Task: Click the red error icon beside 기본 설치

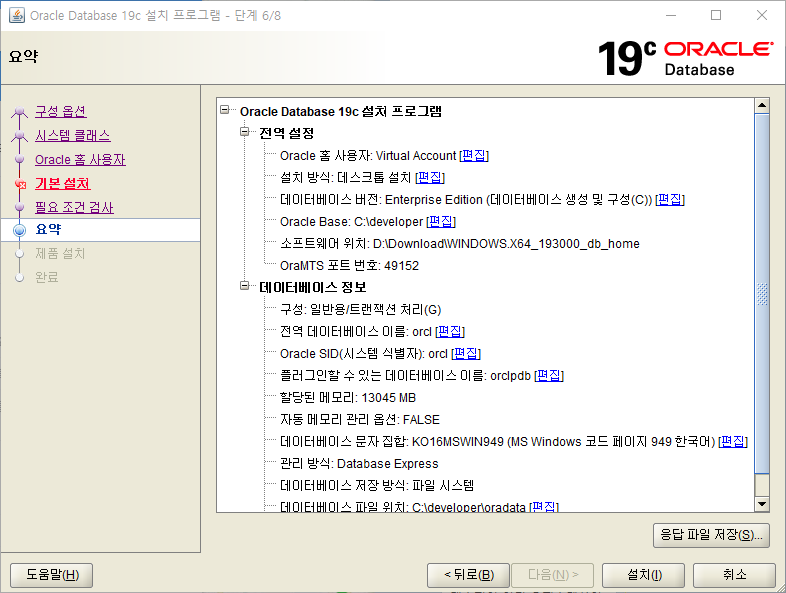Action: [20, 184]
